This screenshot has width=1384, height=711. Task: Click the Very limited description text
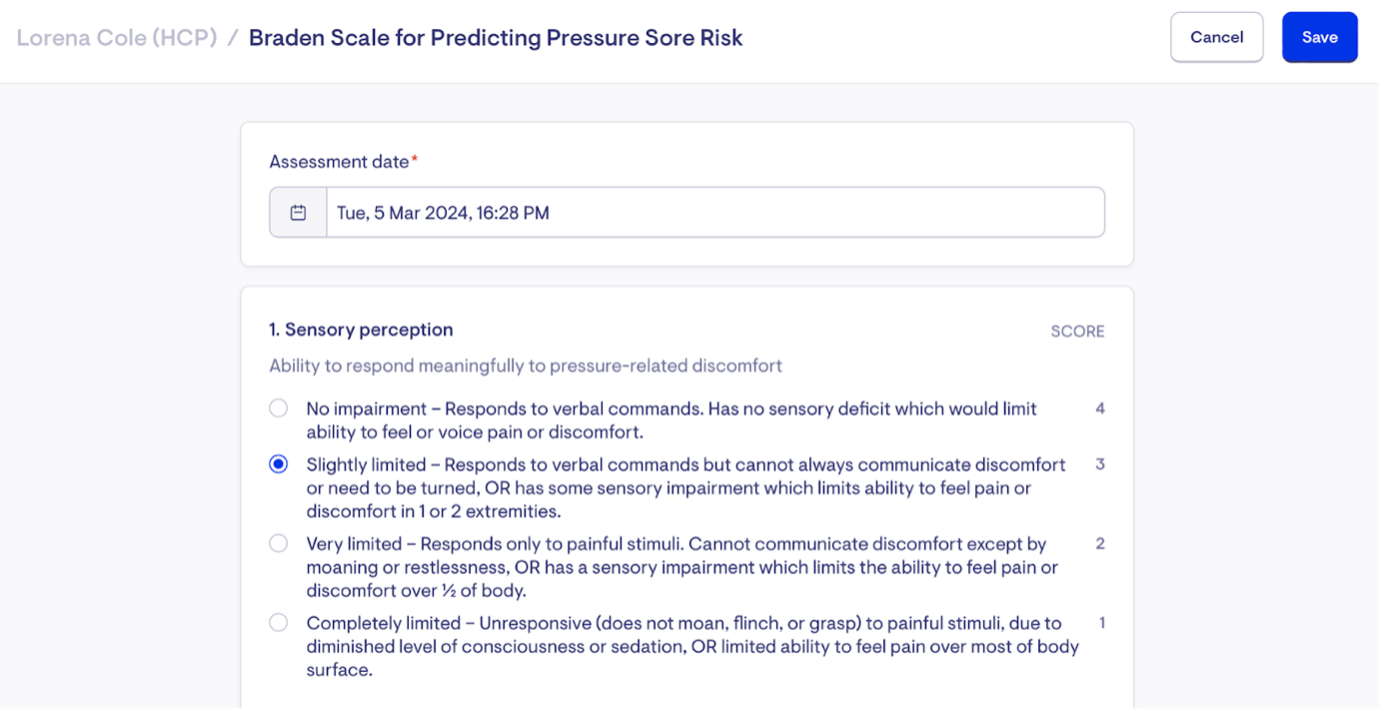[682, 567]
